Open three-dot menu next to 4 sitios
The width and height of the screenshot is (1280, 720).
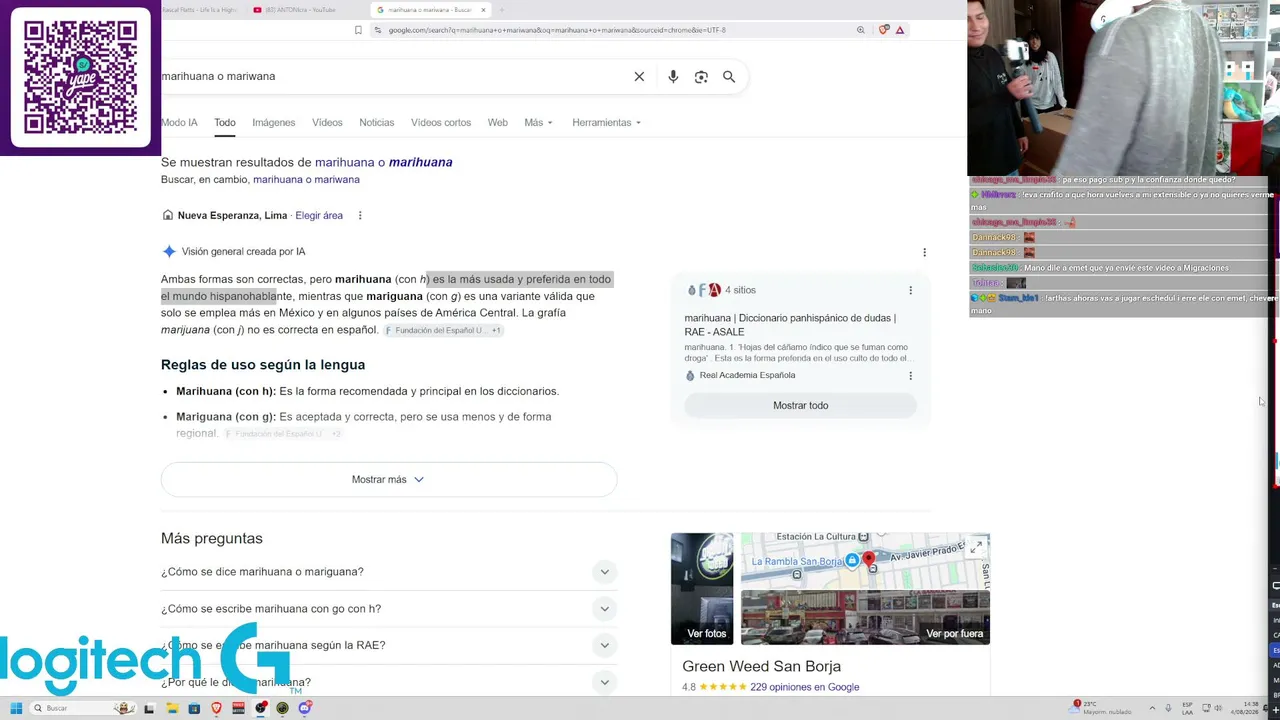click(910, 290)
